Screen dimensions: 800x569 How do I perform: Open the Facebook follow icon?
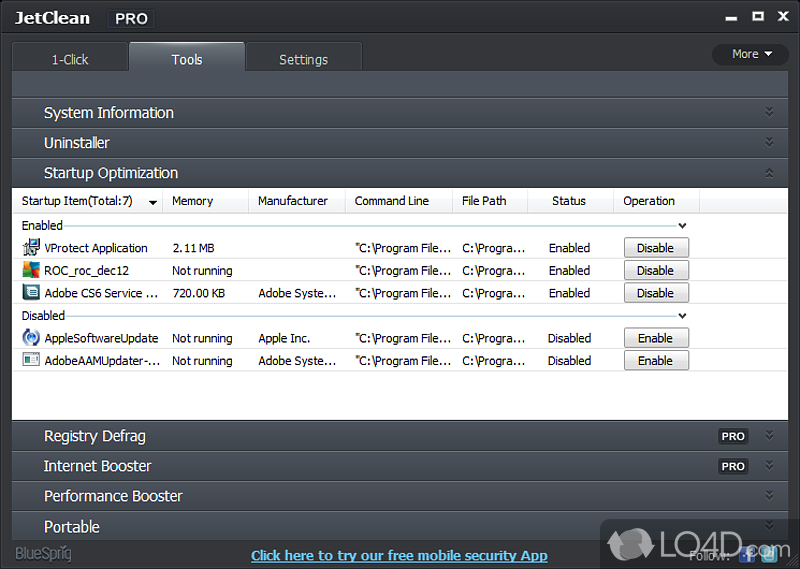point(747,554)
